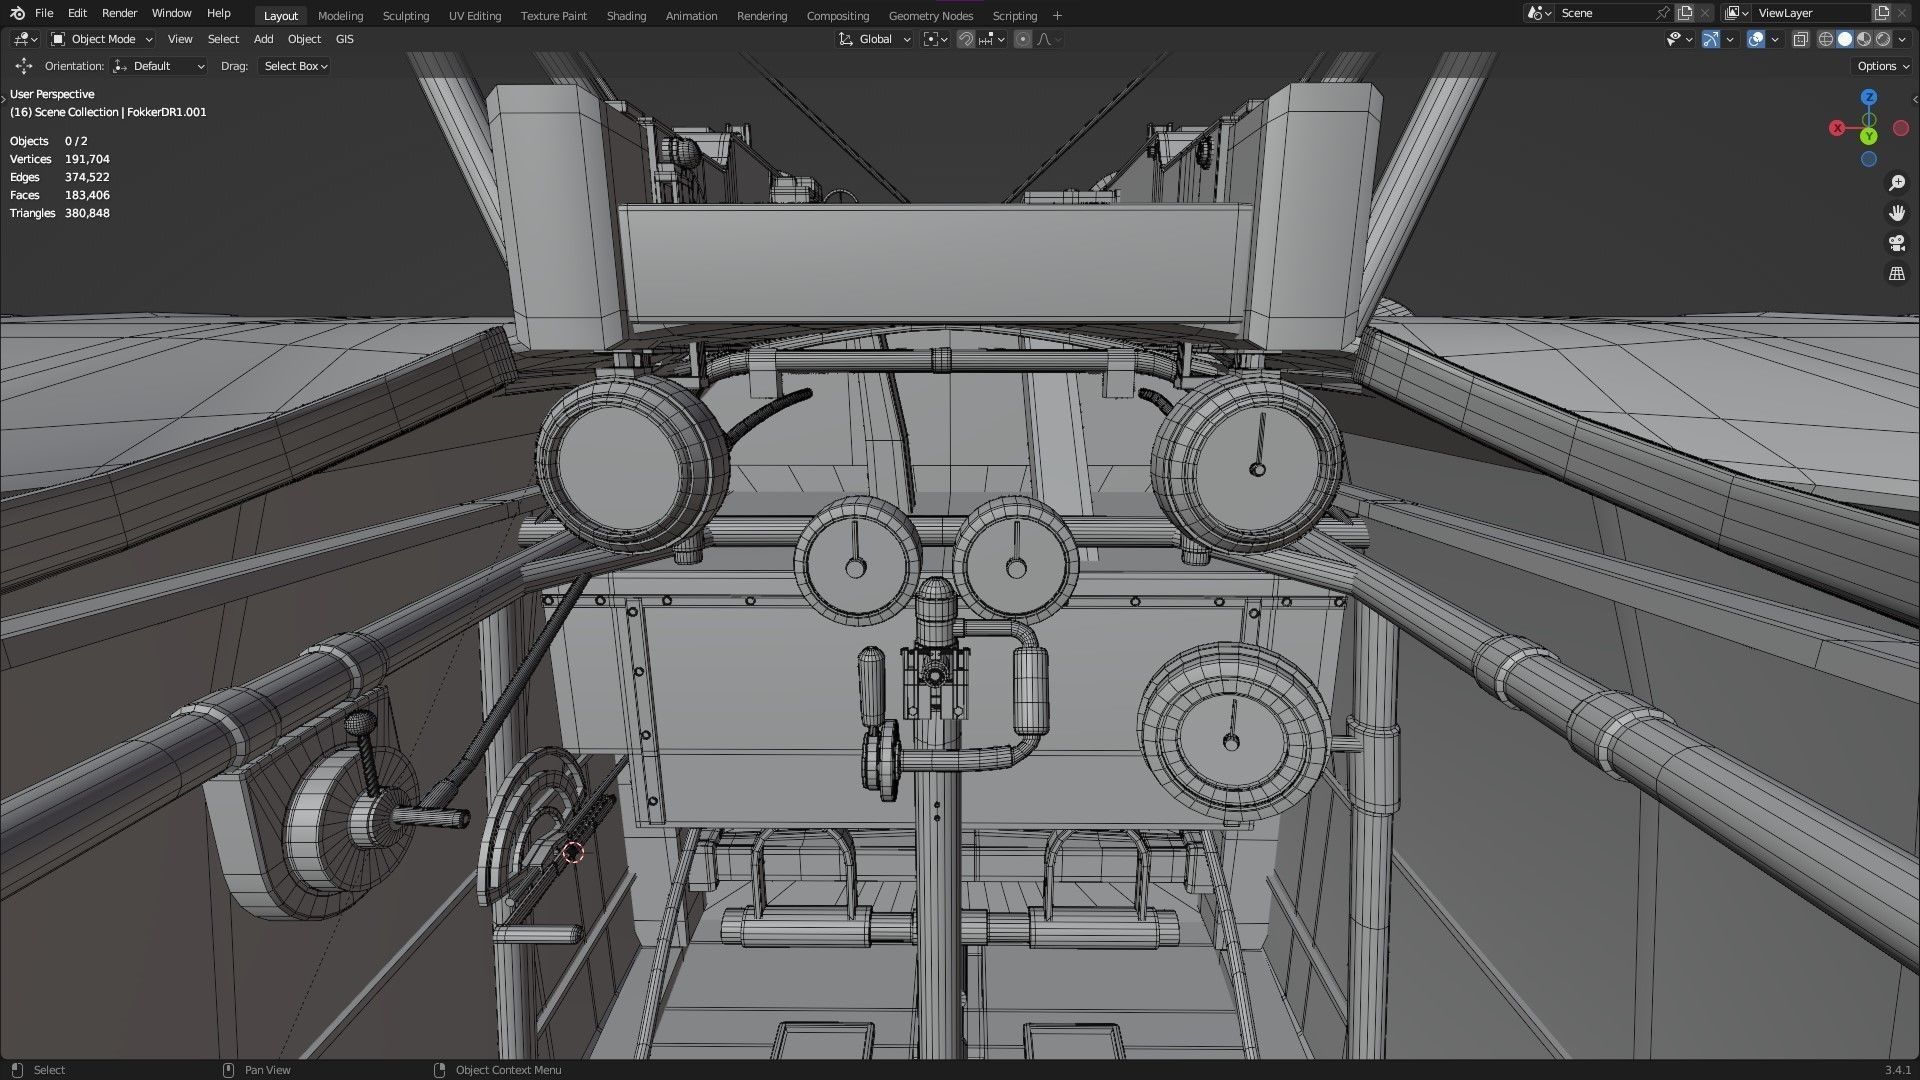Switch viewport to wireframe shading mode

(1826, 39)
